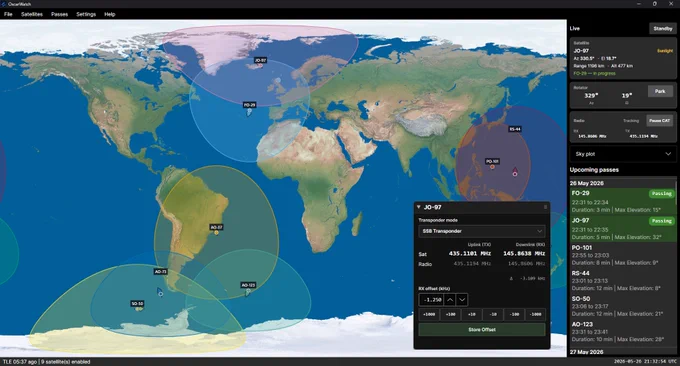
Task: Click the Sunlight status label
Action: [665, 51]
